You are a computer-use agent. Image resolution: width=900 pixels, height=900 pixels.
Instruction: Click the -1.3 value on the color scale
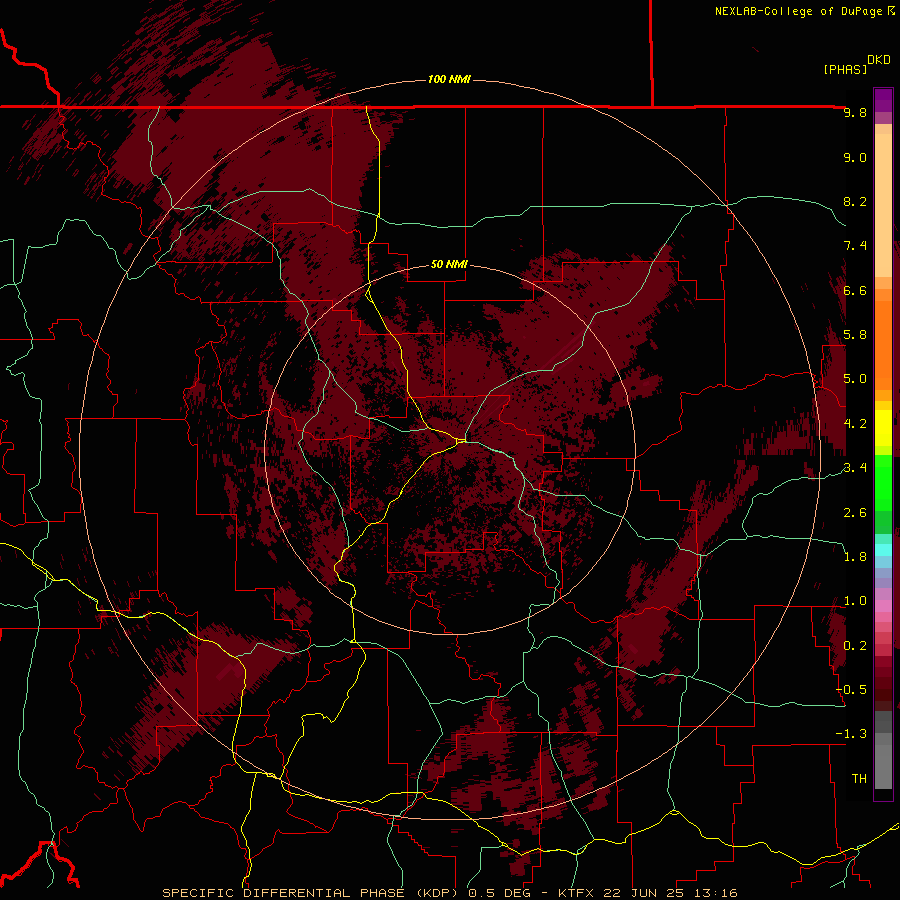click(851, 734)
